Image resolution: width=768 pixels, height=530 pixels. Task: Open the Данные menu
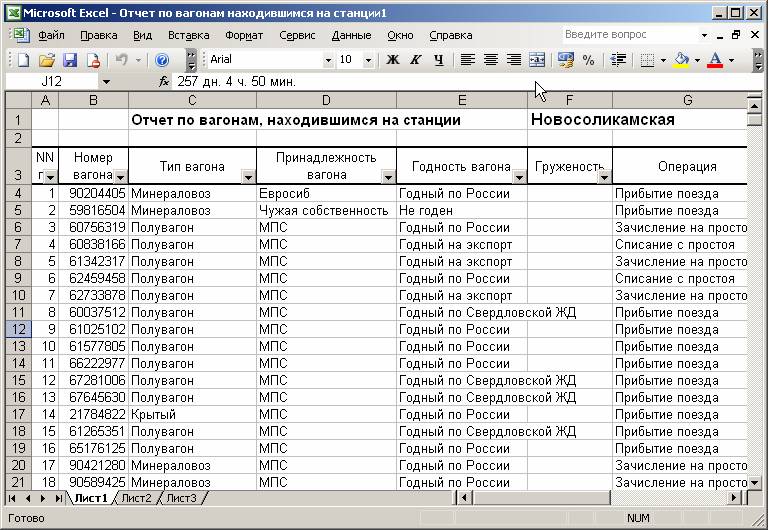(351, 35)
